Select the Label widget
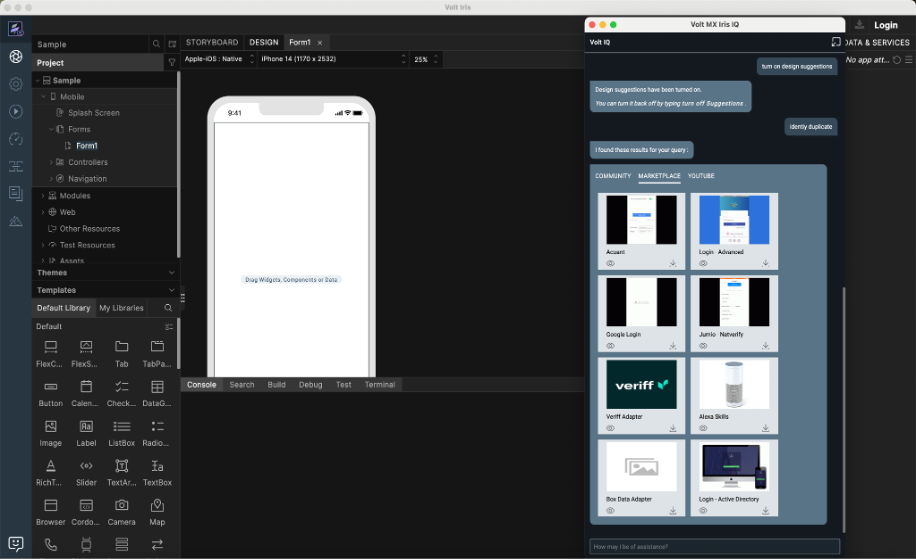The width and height of the screenshot is (916, 560). click(x=86, y=433)
